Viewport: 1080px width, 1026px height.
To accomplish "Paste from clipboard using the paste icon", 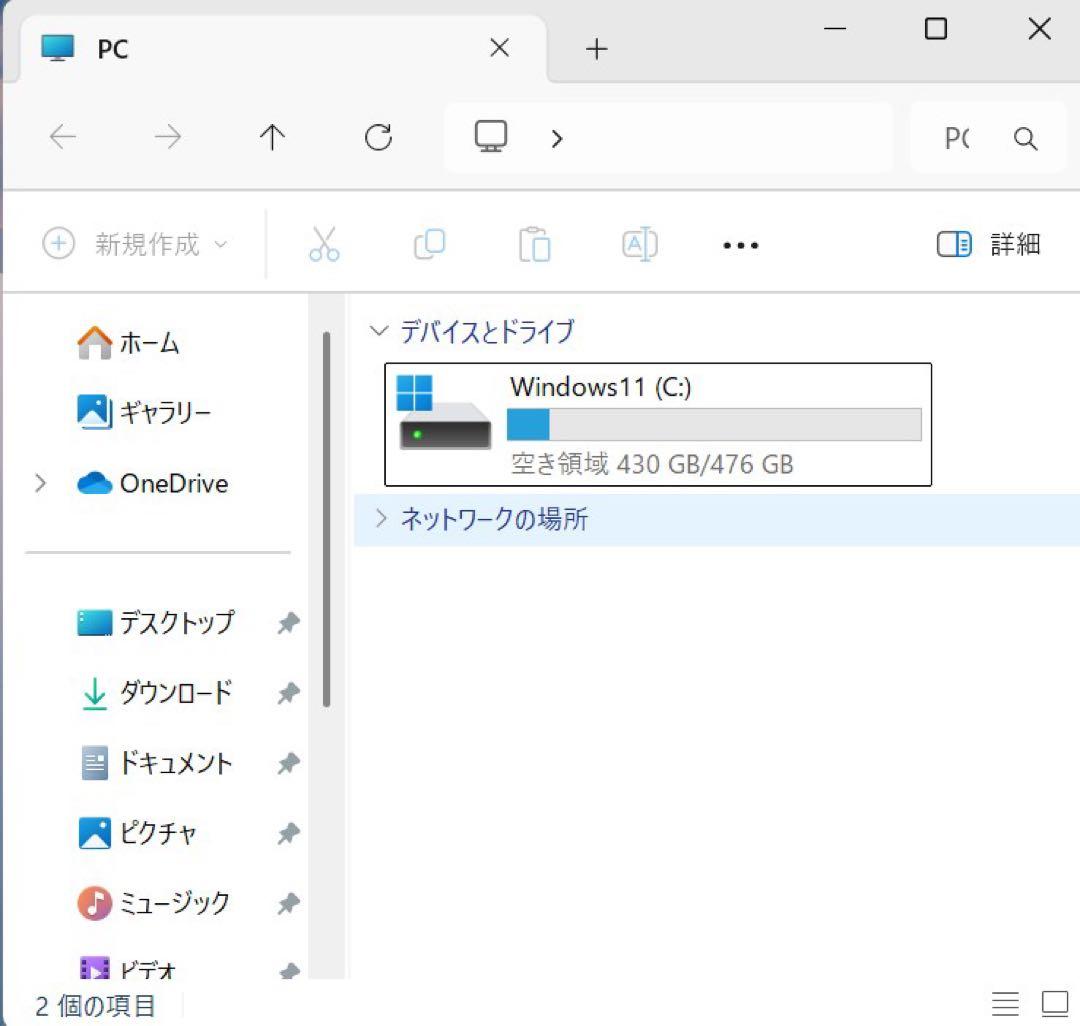I will click(535, 244).
